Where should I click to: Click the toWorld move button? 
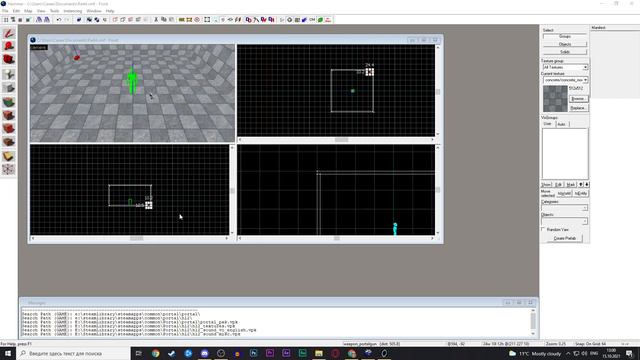point(564,193)
